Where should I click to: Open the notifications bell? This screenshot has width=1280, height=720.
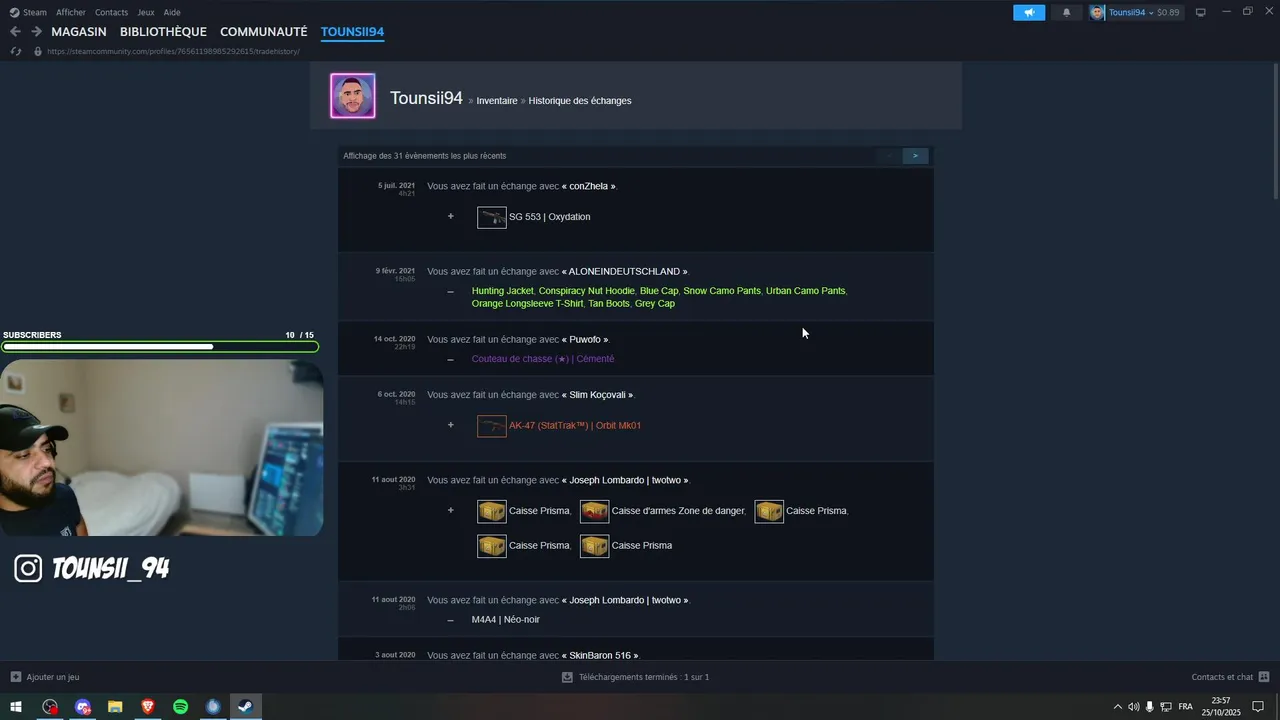1066,12
